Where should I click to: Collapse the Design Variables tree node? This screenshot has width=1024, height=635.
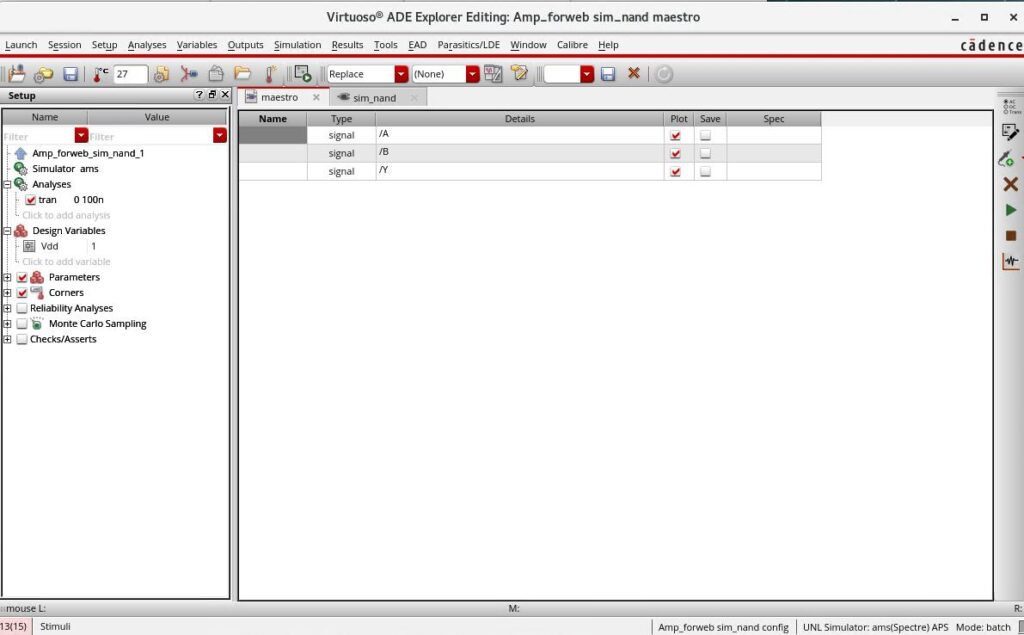click(7, 231)
